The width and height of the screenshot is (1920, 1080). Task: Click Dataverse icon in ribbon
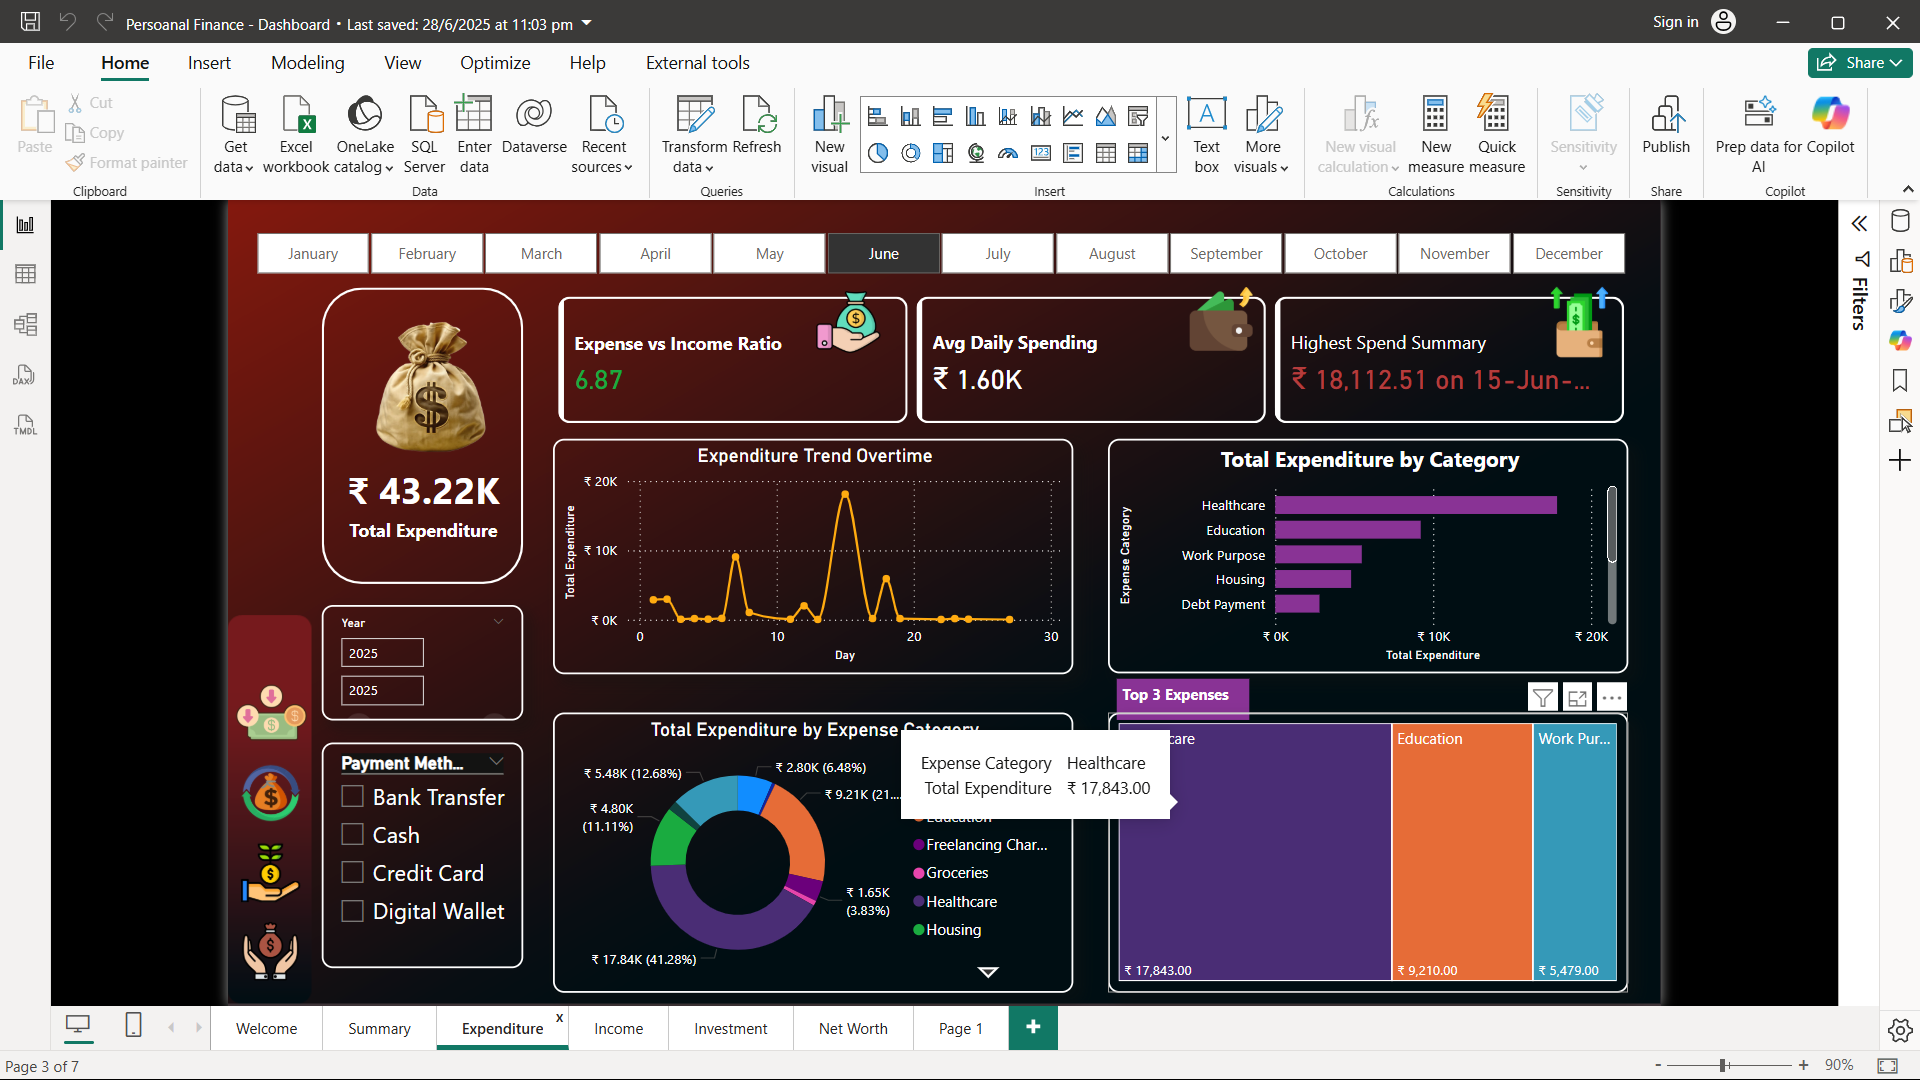point(534,125)
